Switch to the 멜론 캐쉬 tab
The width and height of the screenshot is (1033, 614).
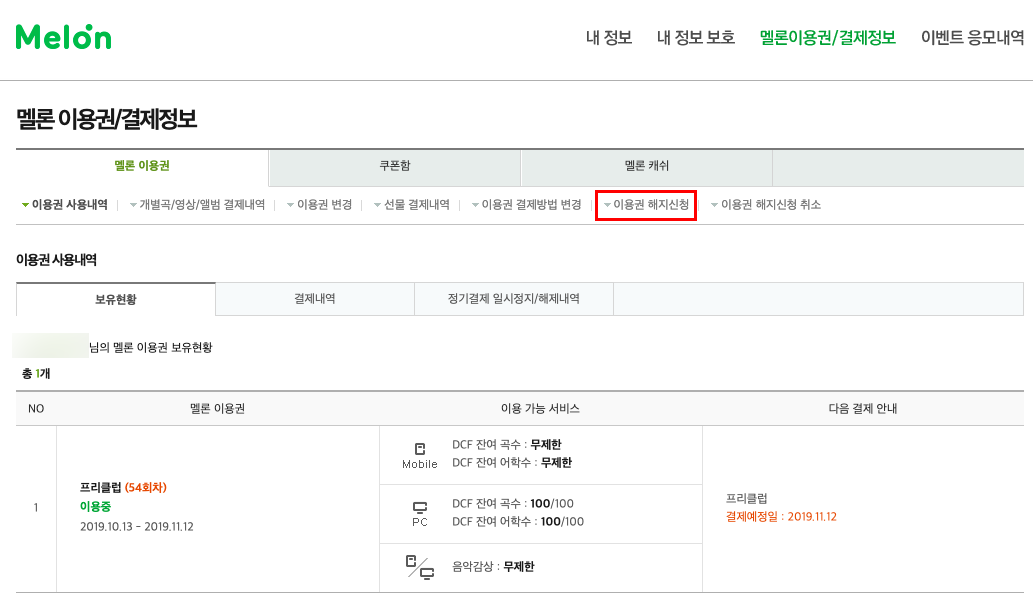click(x=646, y=166)
